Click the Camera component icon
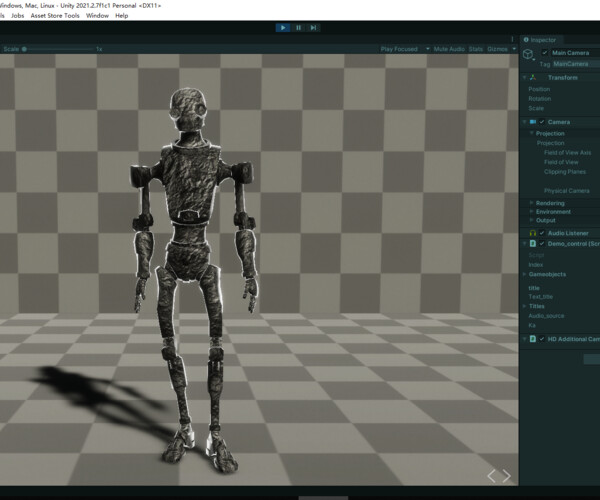Screen dimensions: 600x500 [x=533, y=122]
